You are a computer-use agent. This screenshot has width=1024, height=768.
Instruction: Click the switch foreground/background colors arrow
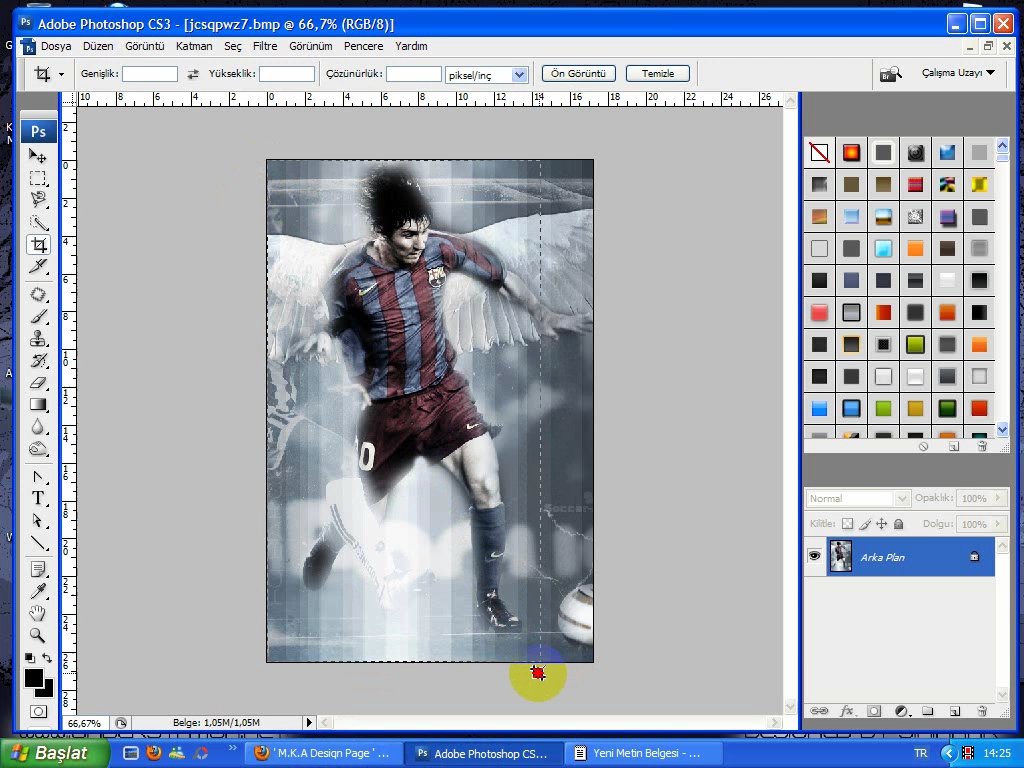(47, 658)
